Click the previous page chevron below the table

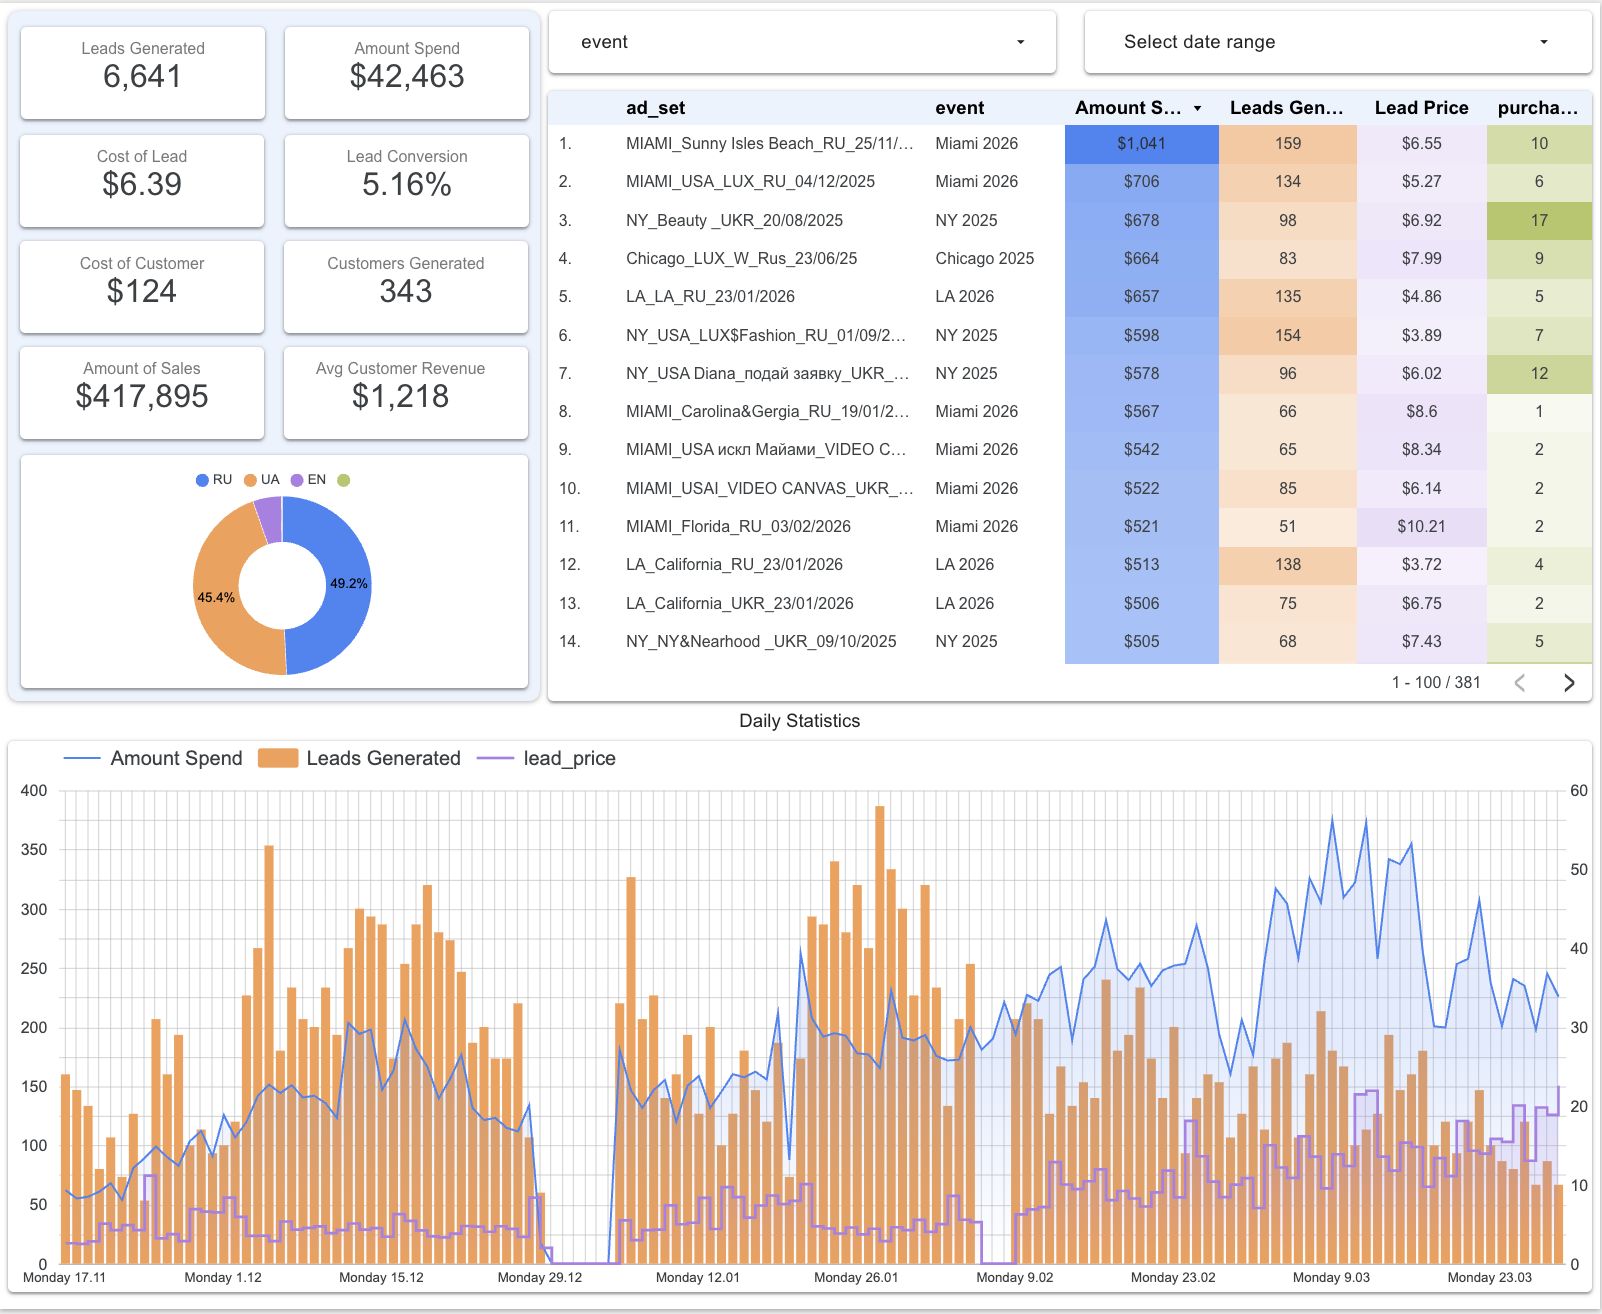[x=1520, y=682]
